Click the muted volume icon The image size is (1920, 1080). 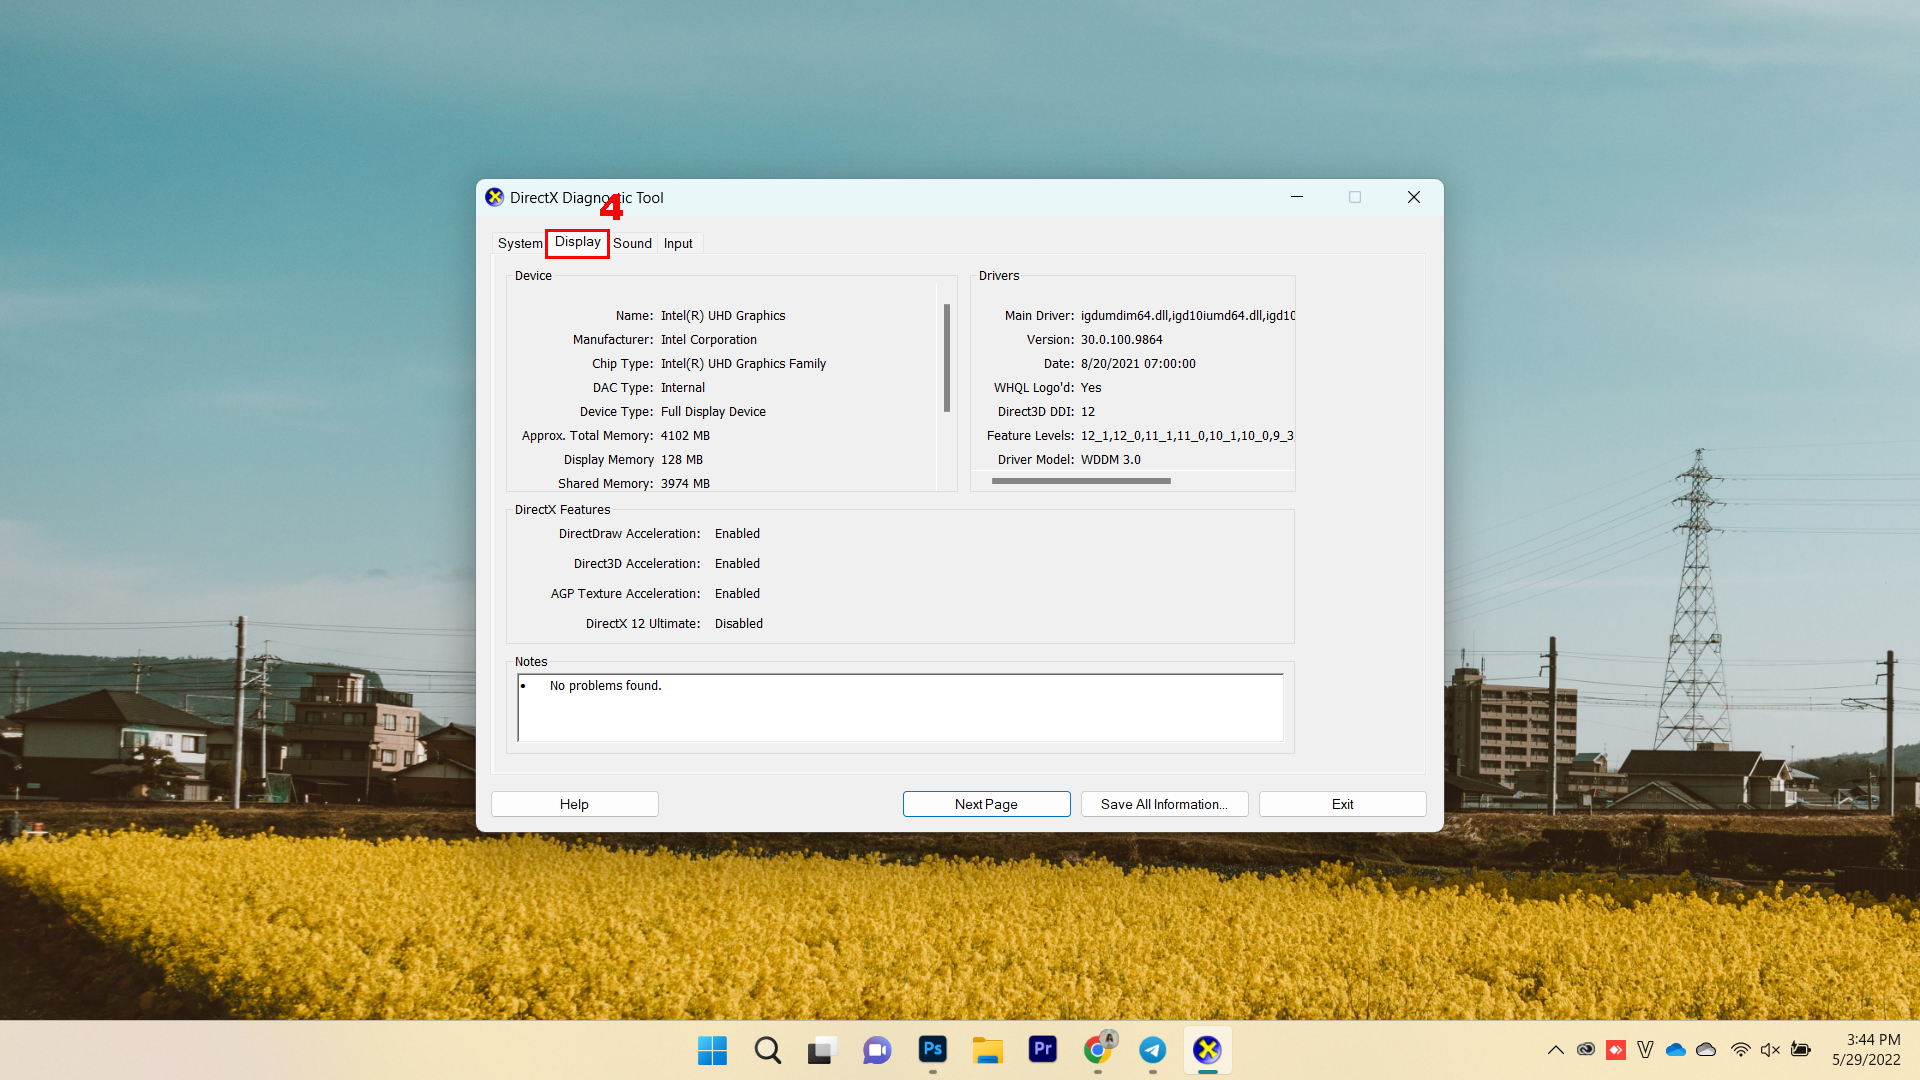click(1770, 1050)
